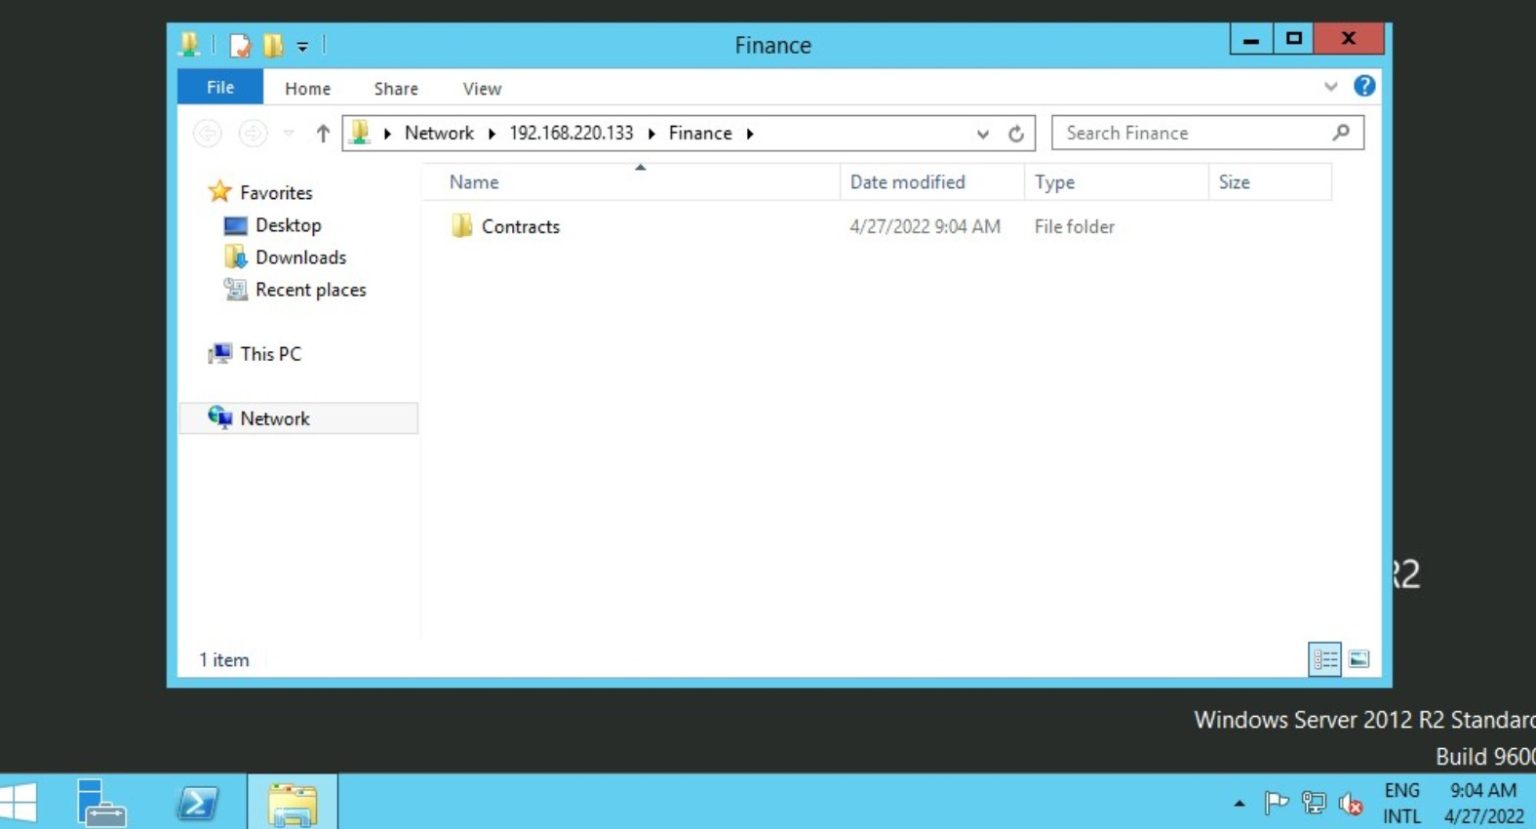This screenshot has width=1536, height=829.
Task: Sort files by the Date modified column
Action: pyautogui.click(x=907, y=182)
